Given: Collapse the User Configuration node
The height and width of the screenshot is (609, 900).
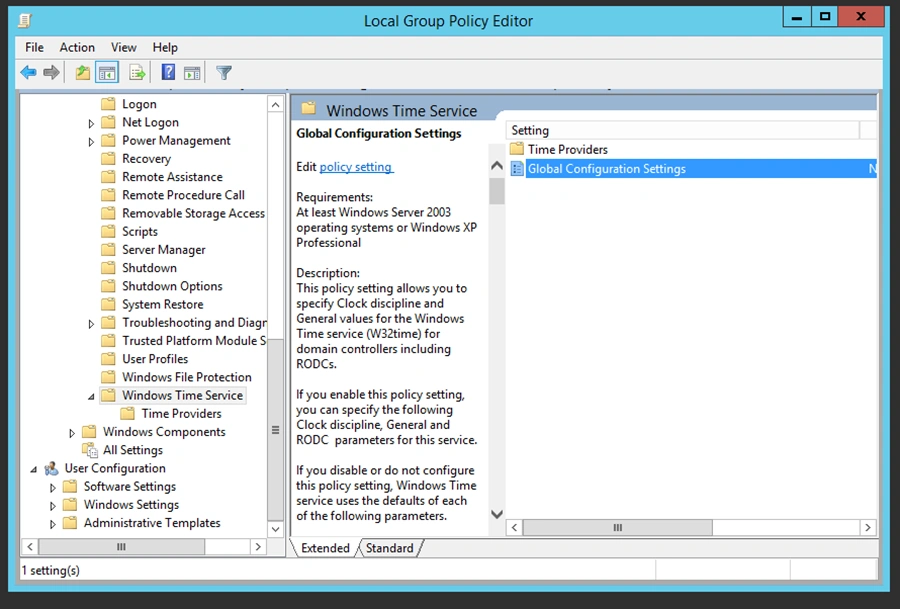Looking at the screenshot, I should 33,470.
